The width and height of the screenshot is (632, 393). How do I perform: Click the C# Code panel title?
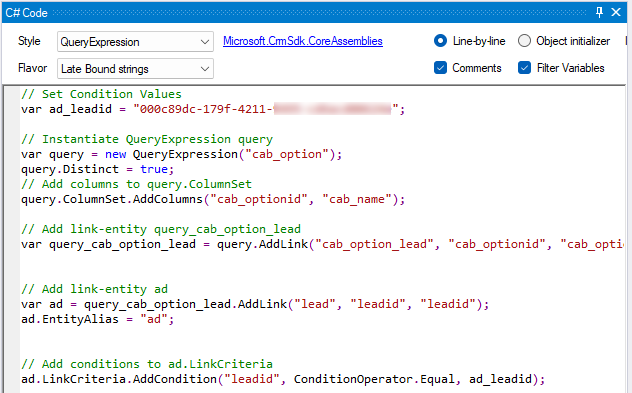tap(27, 13)
